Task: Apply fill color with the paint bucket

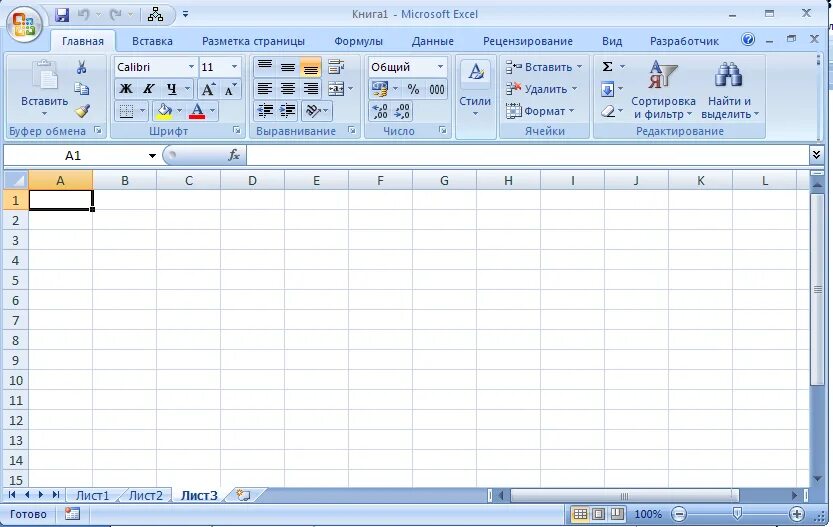Action: point(164,110)
